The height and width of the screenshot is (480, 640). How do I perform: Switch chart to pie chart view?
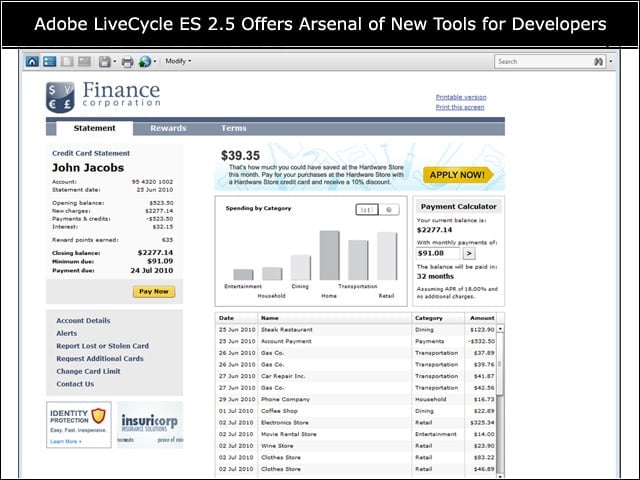[389, 210]
